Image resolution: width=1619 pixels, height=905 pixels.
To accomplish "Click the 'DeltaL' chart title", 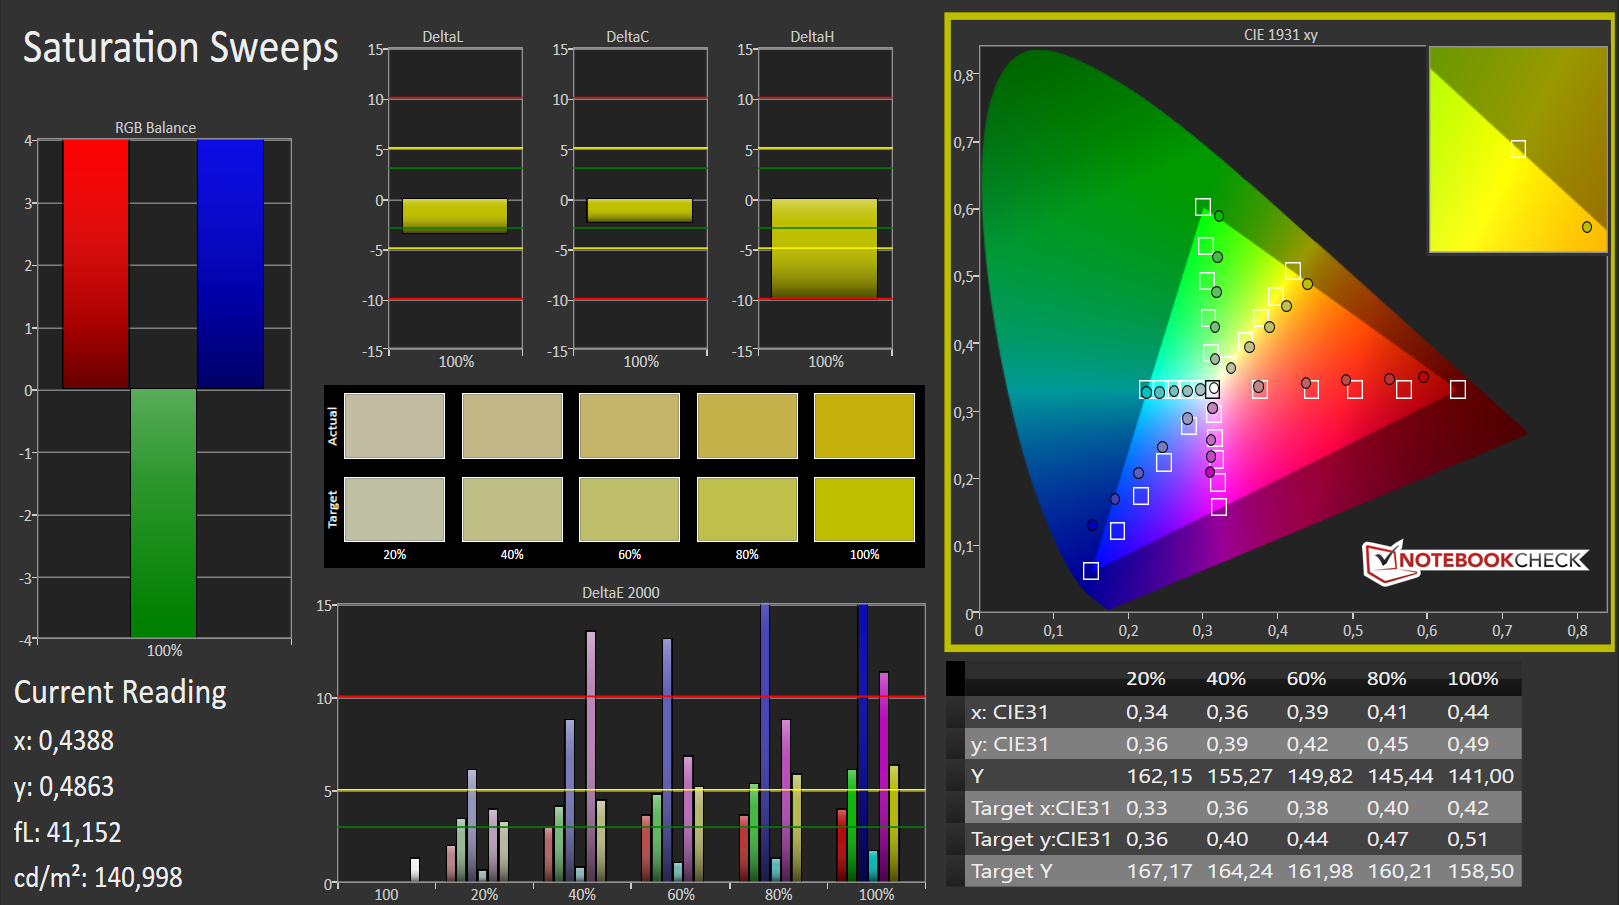I will coord(443,37).
